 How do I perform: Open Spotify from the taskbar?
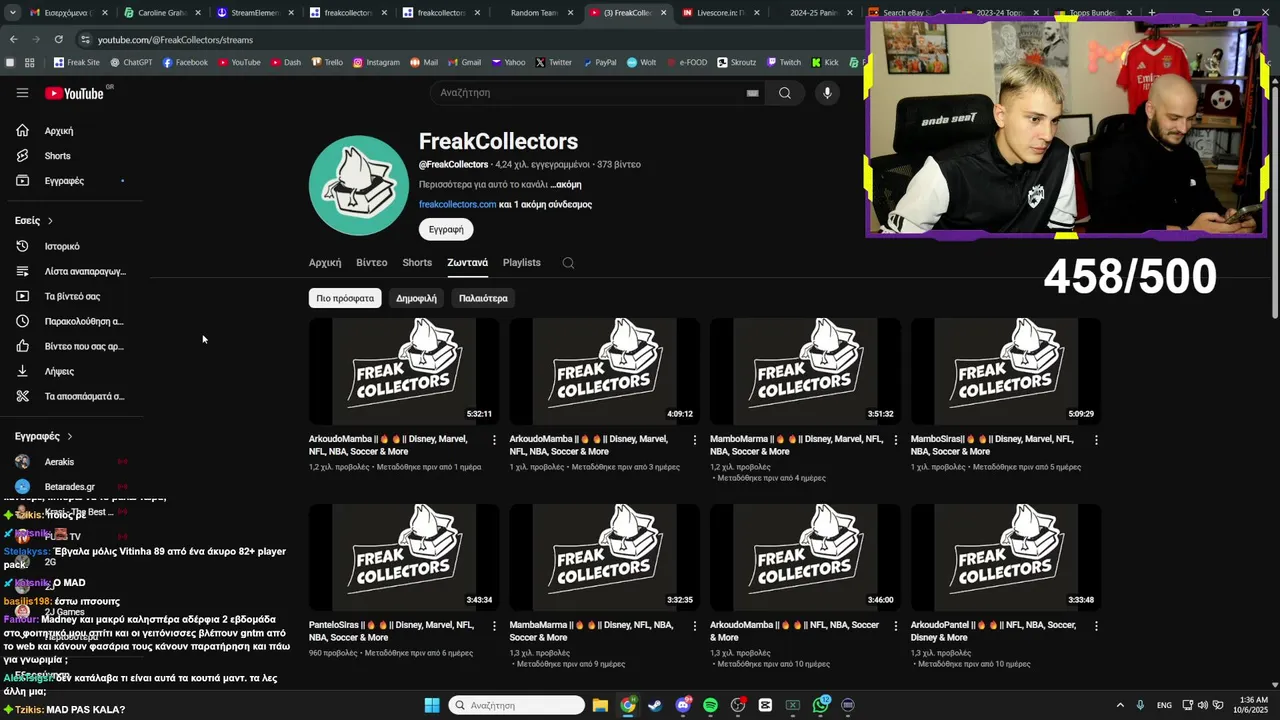[x=710, y=705]
